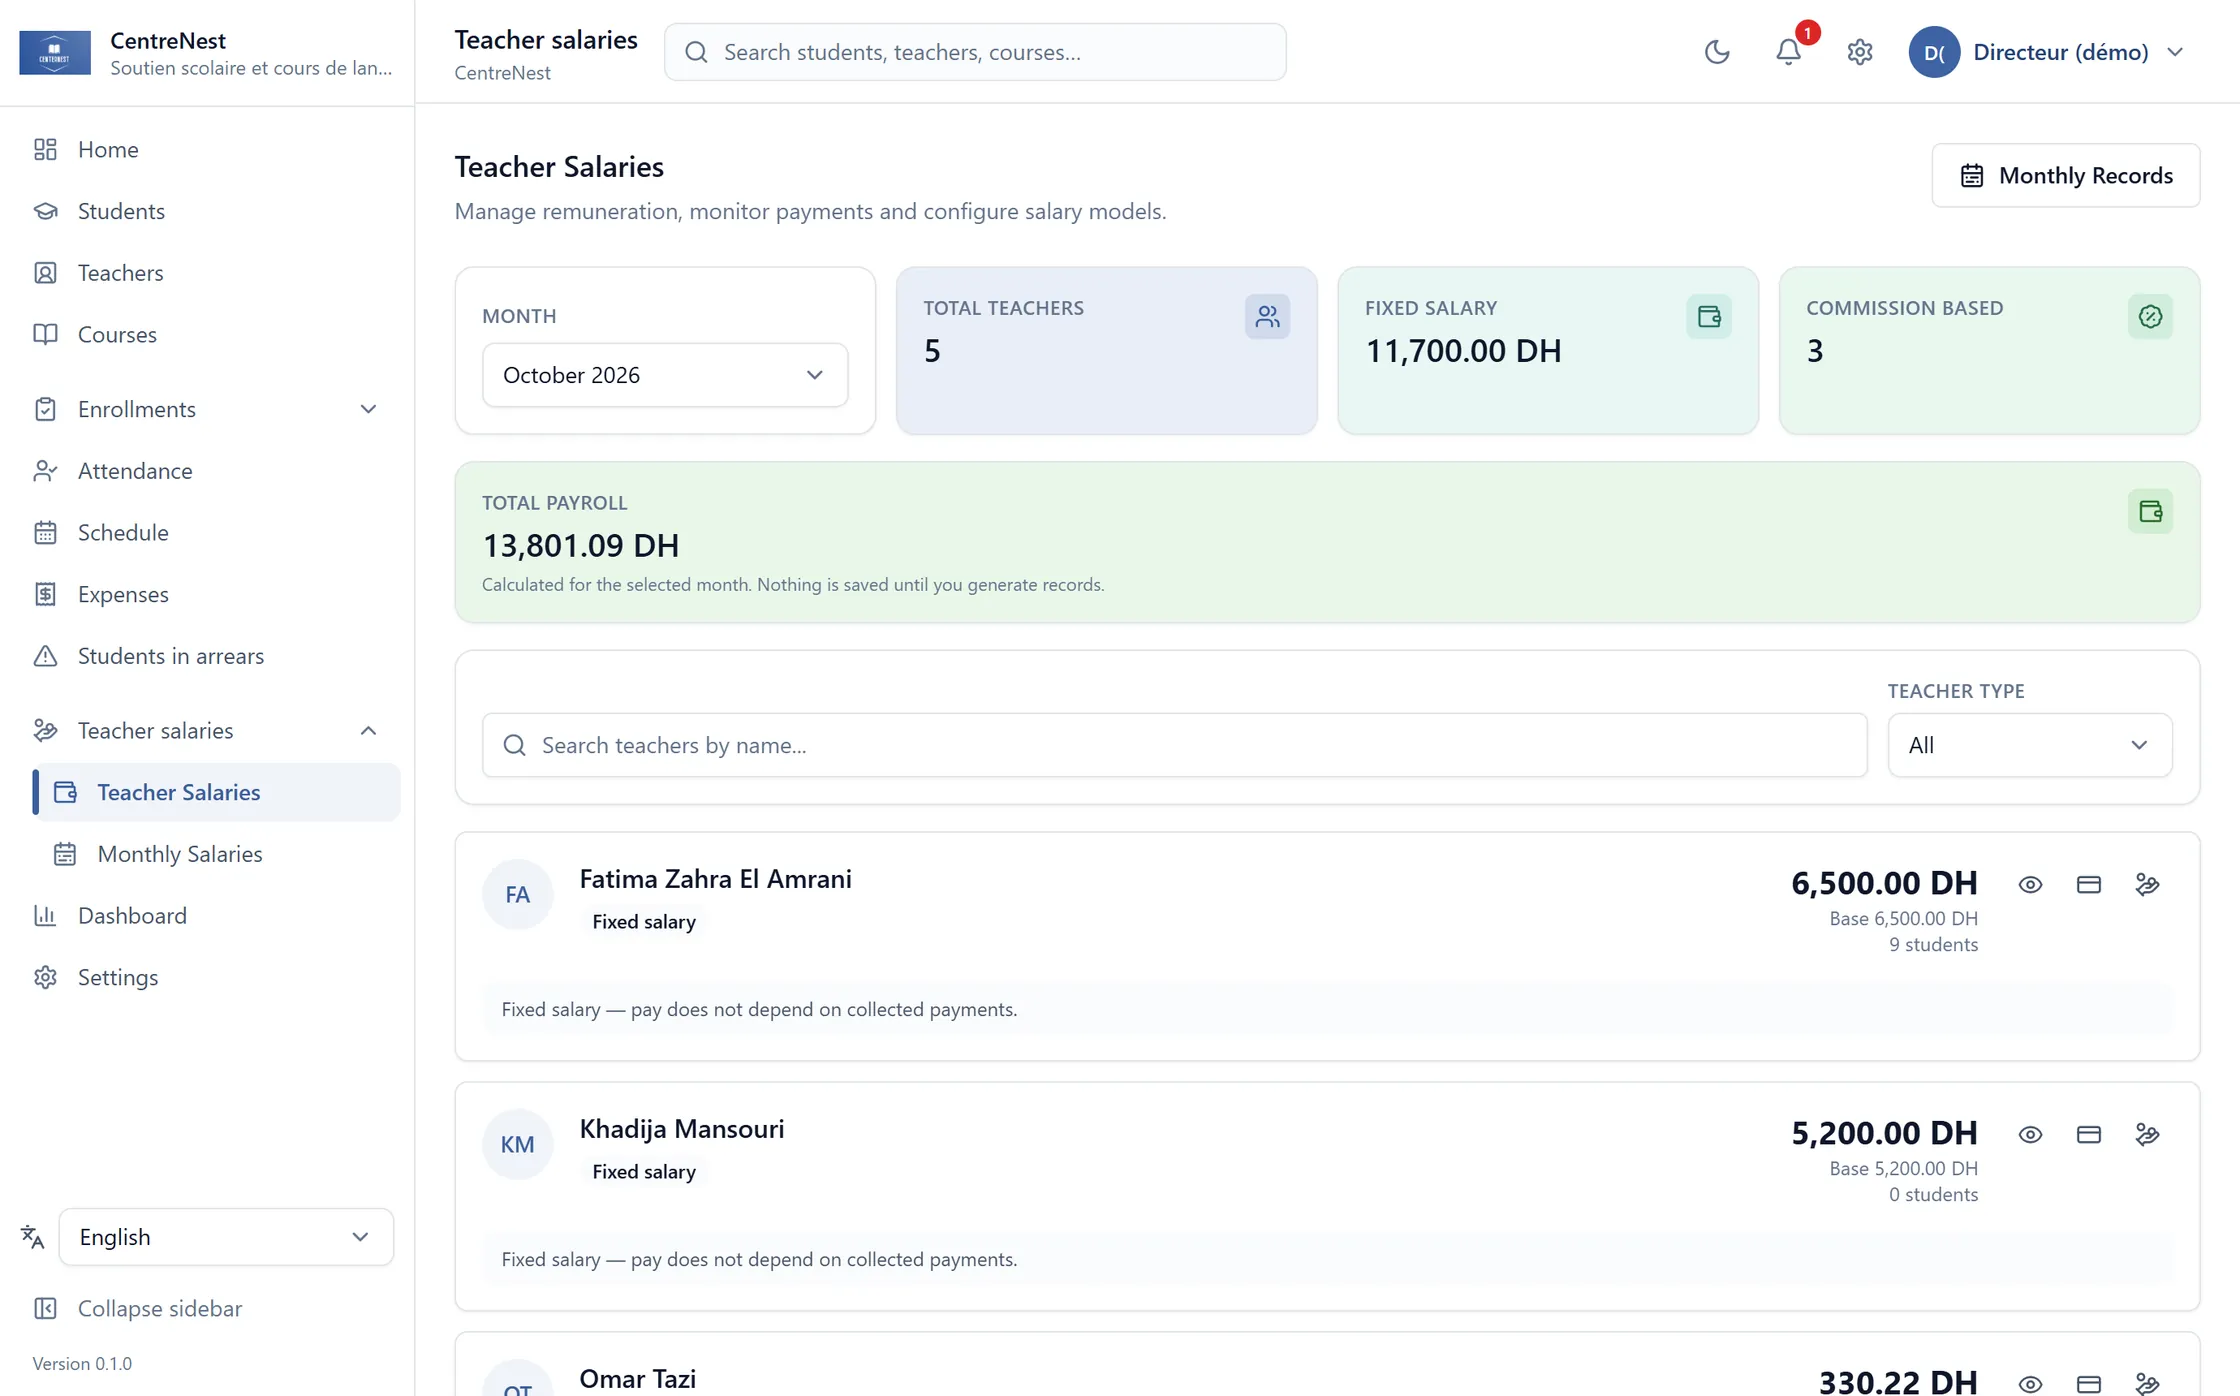Select Monthly Salaries sub-item
The width and height of the screenshot is (2240, 1396).
pos(217,854)
